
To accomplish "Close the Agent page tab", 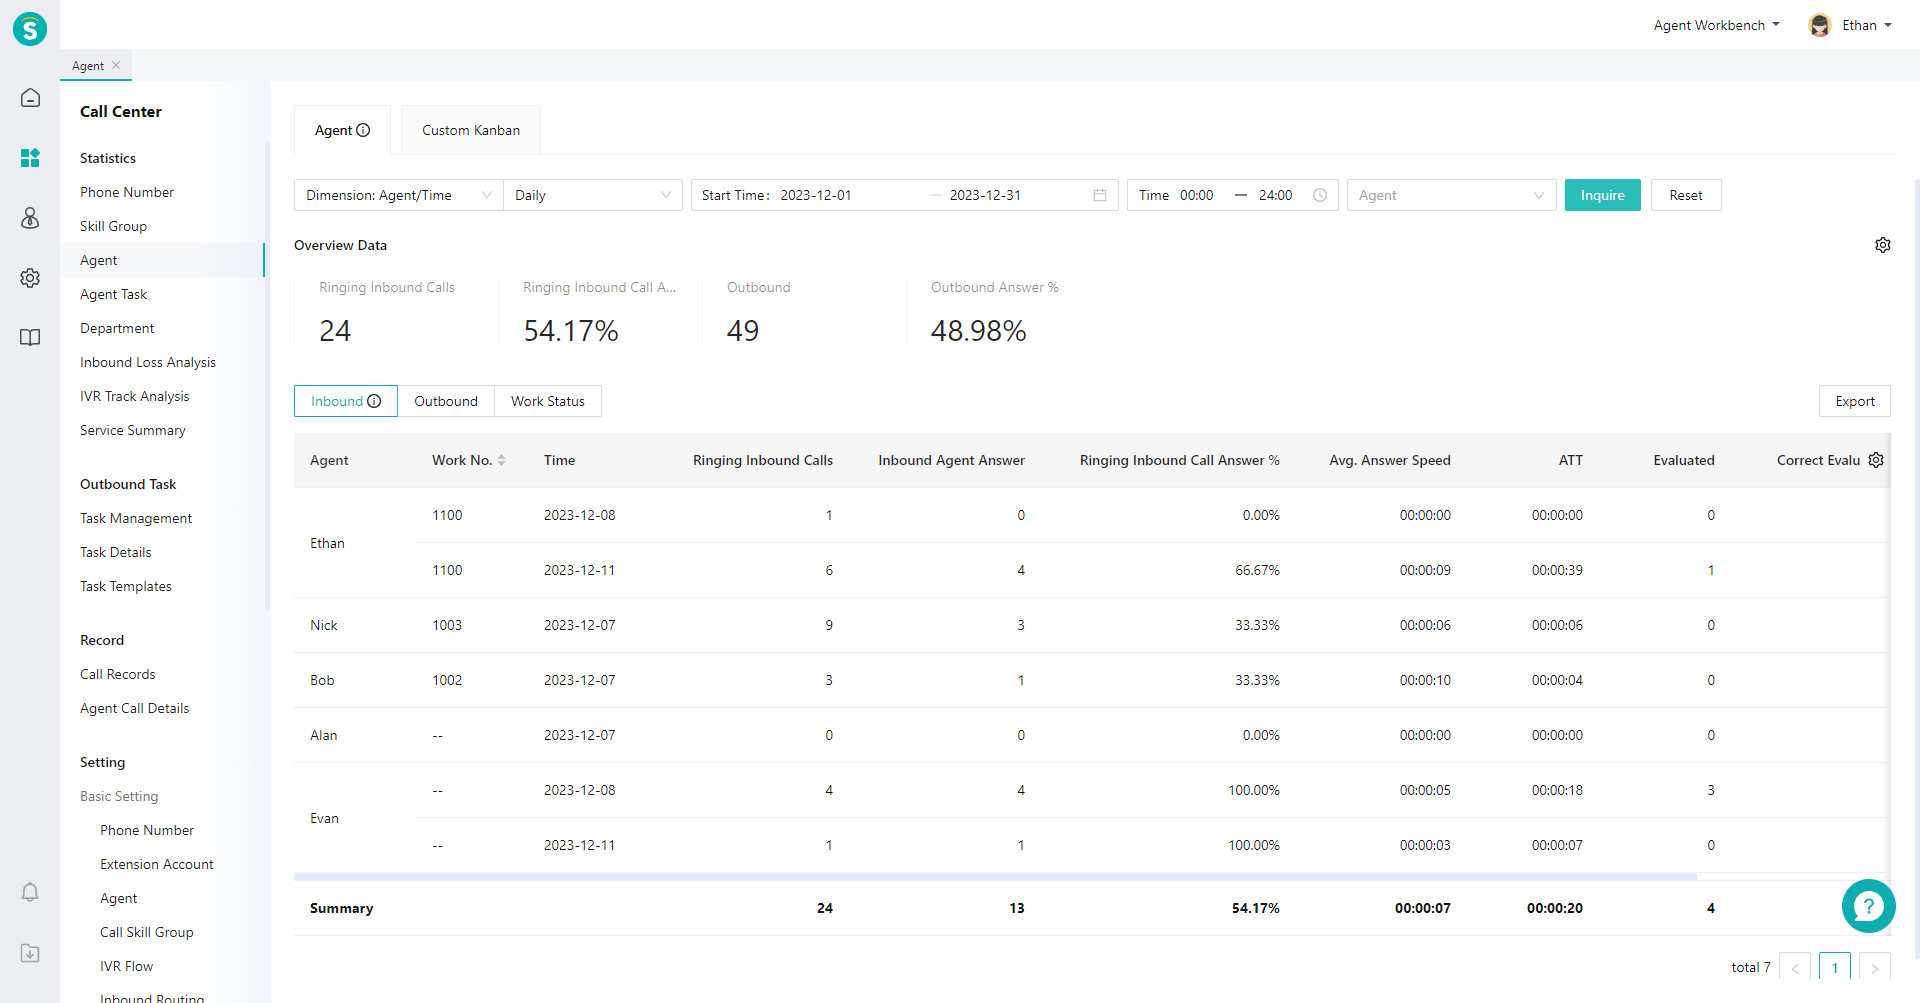I will click(116, 65).
